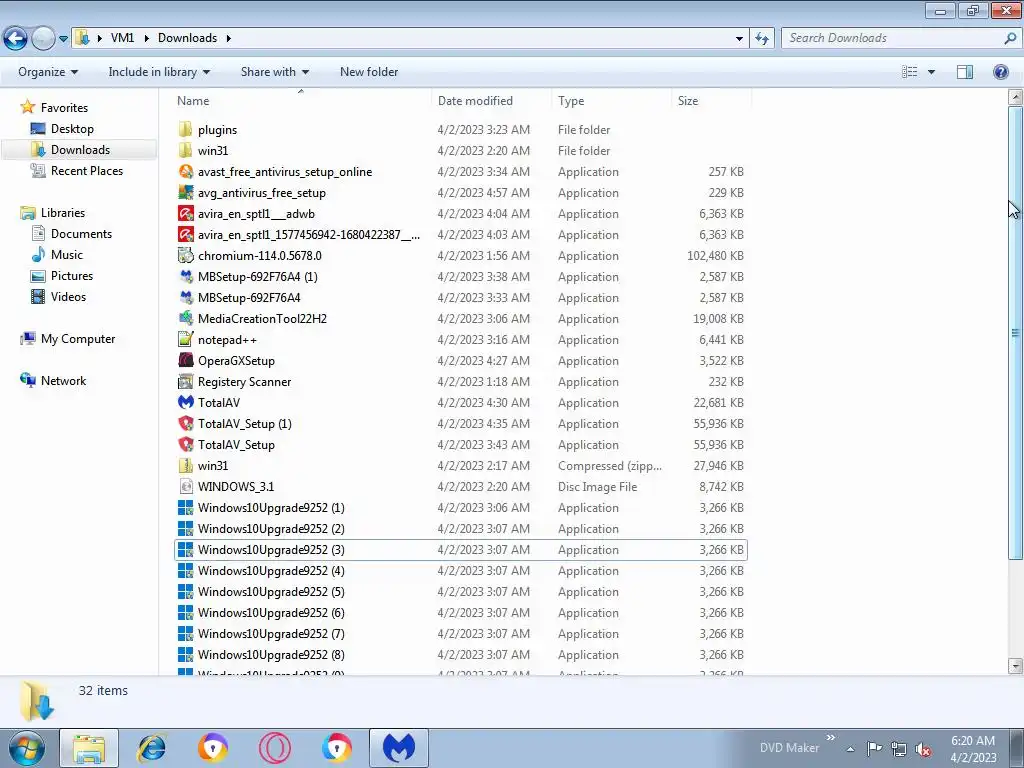Open Documents library in sidebar
Image resolution: width=1024 pixels, height=768 pixels.
point(81,234)
